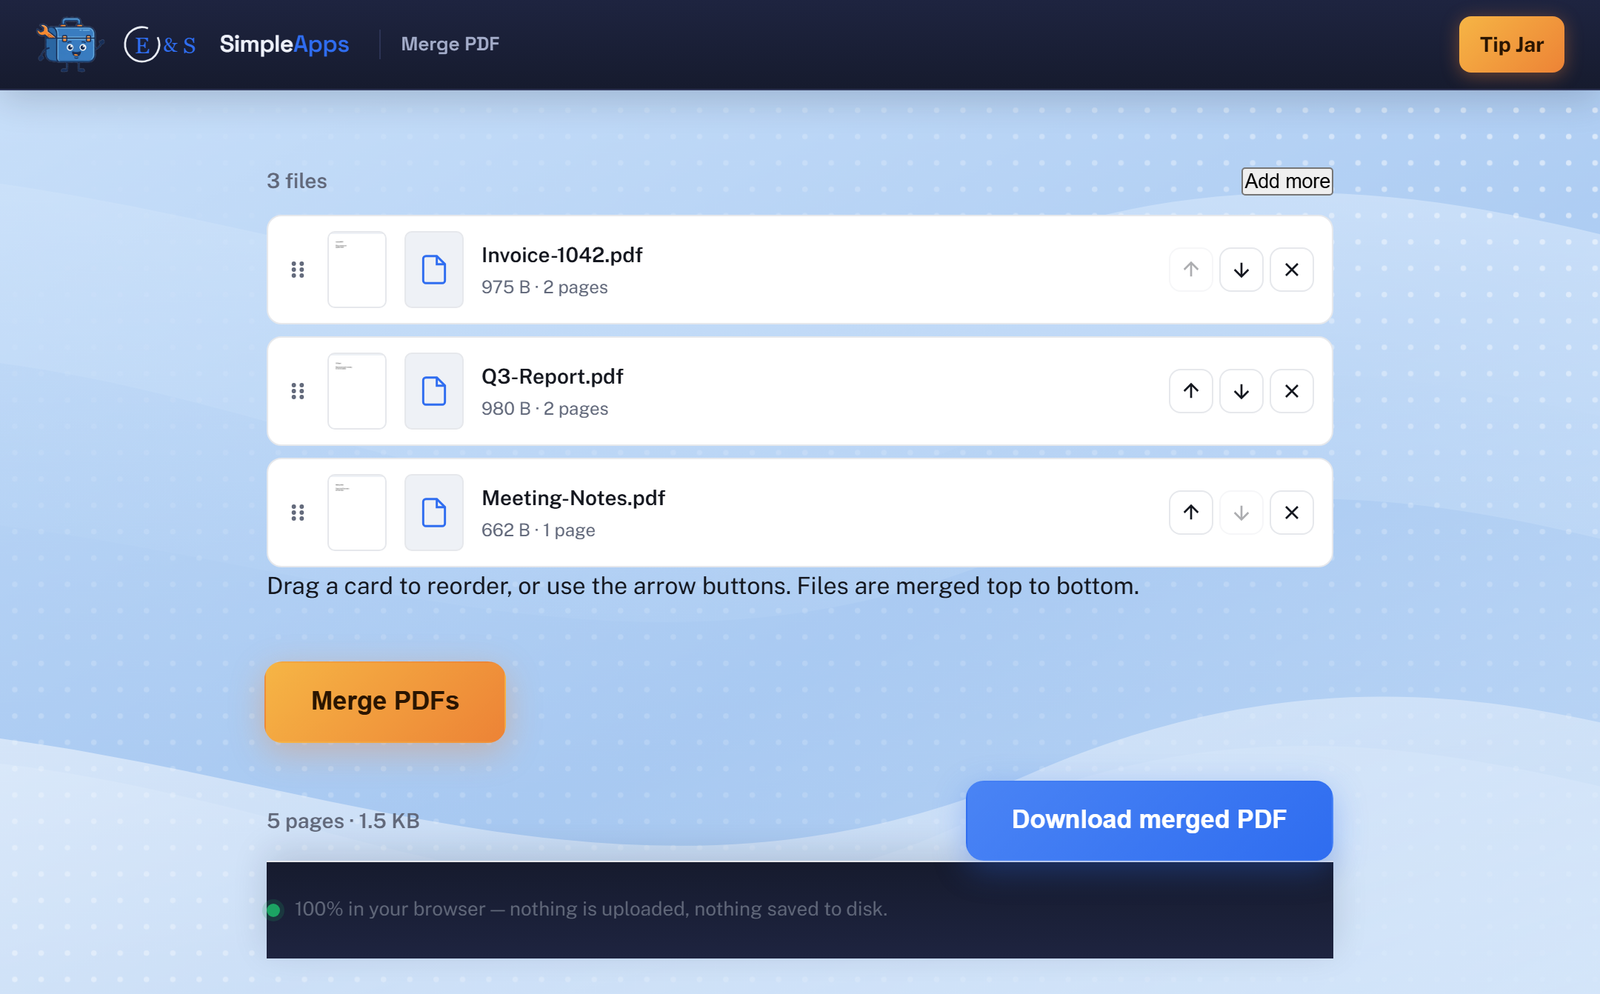Click the green status dot indicator
Image resolution: width=1600 pixels, height=994 pixels.
coord(273,910)
